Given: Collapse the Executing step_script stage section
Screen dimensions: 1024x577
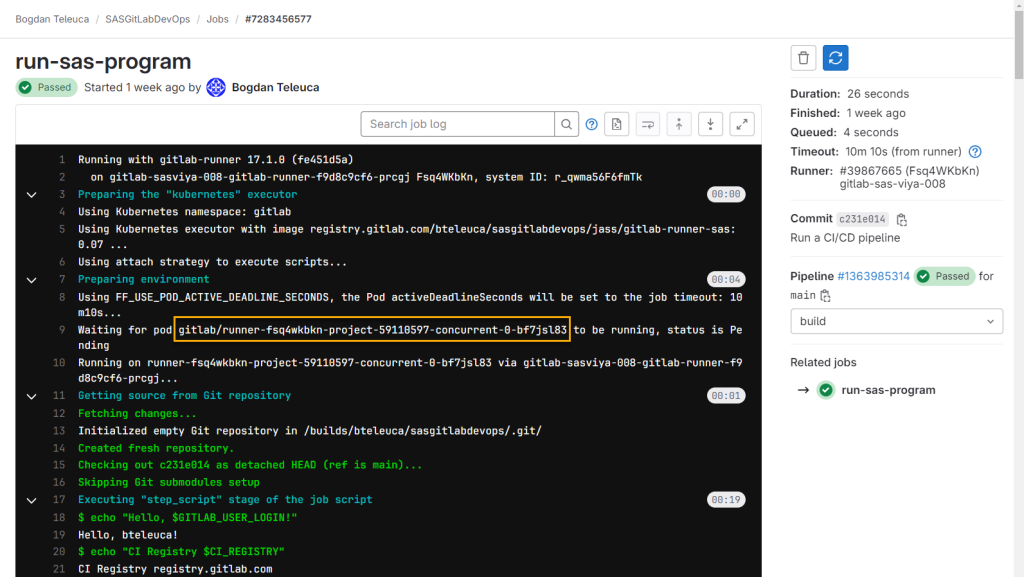Looking at the screenshot, I should click(x=31, y=499).
